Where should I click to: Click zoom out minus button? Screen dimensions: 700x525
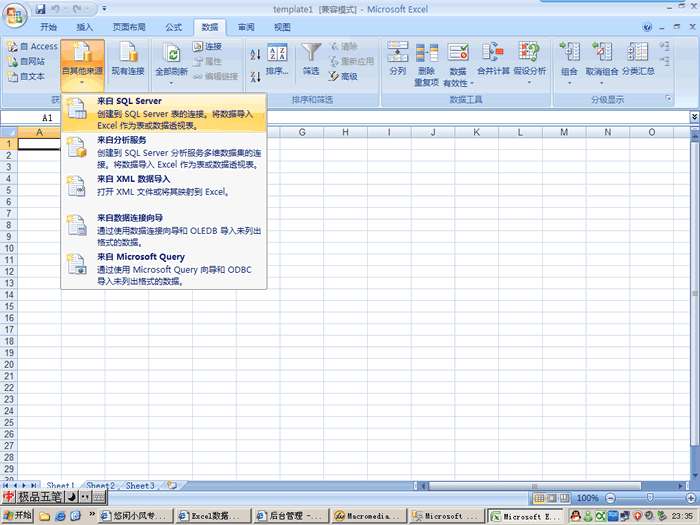point(610,498)
